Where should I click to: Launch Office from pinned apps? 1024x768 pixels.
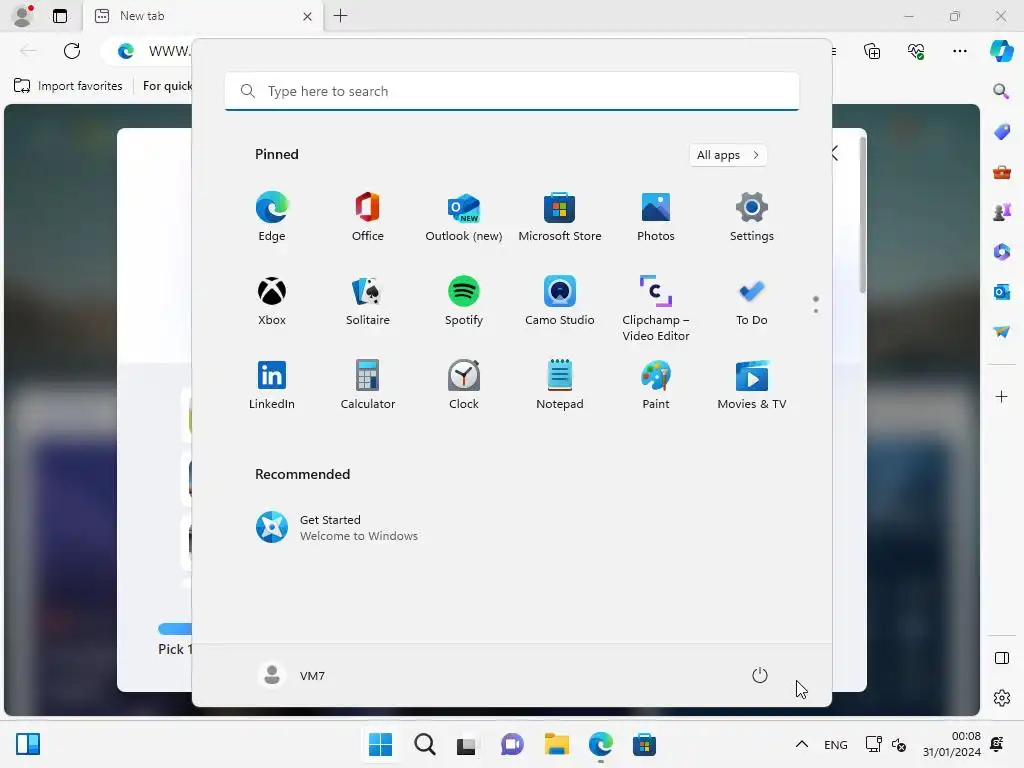(368, 217)
